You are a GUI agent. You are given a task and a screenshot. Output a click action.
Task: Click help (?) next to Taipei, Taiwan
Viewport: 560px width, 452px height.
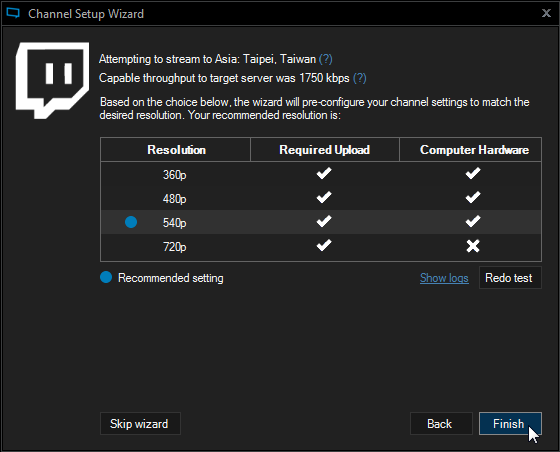tap(325, 59)
